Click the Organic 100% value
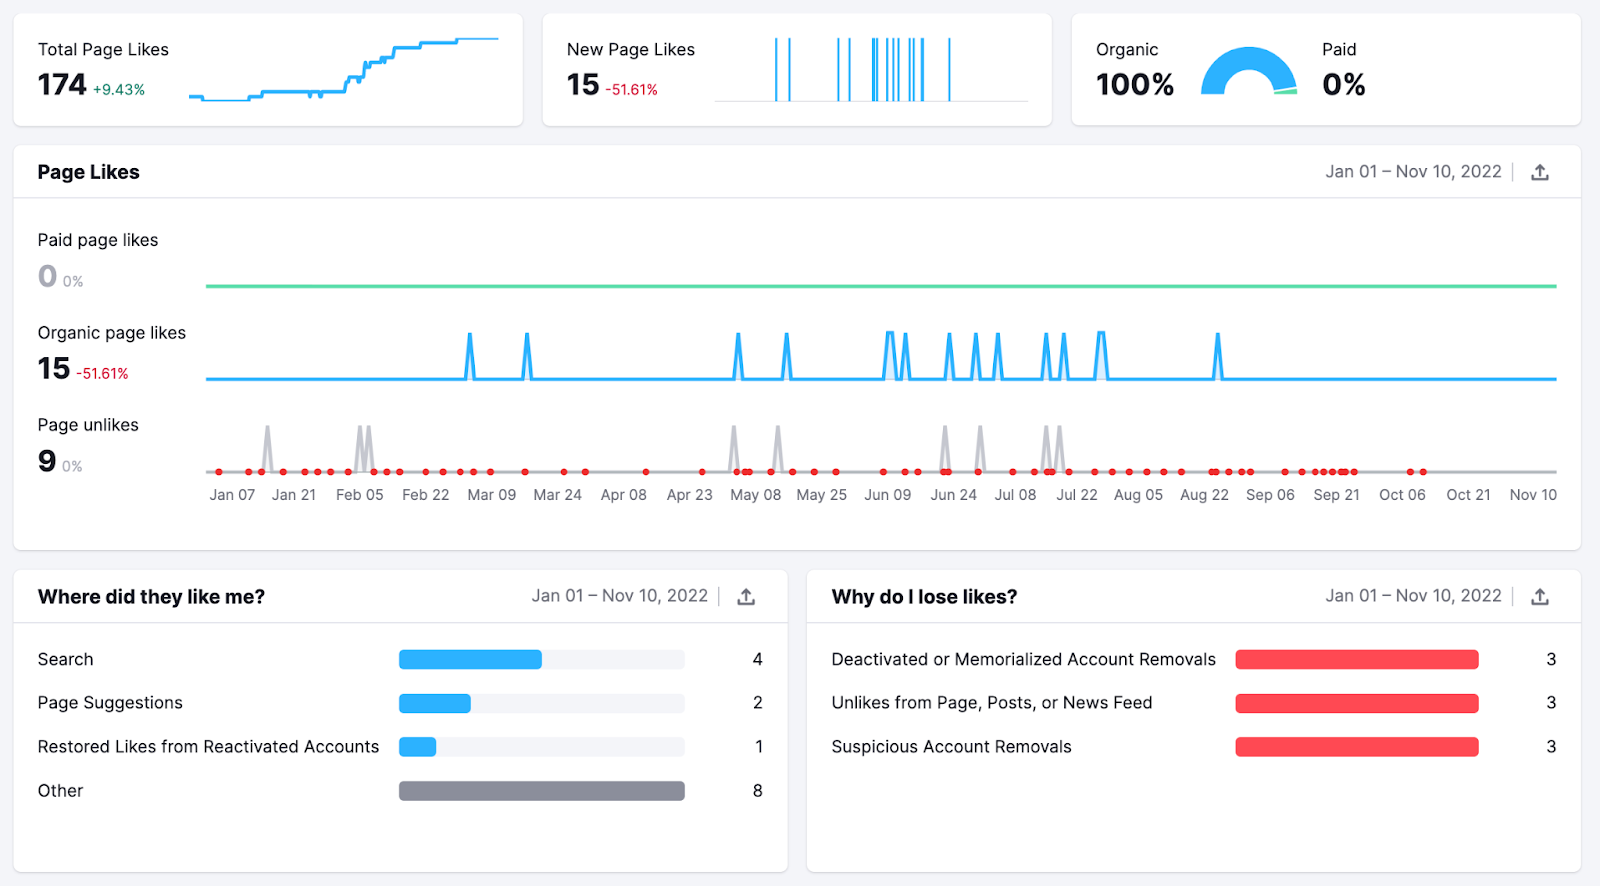 (1135, 85)
